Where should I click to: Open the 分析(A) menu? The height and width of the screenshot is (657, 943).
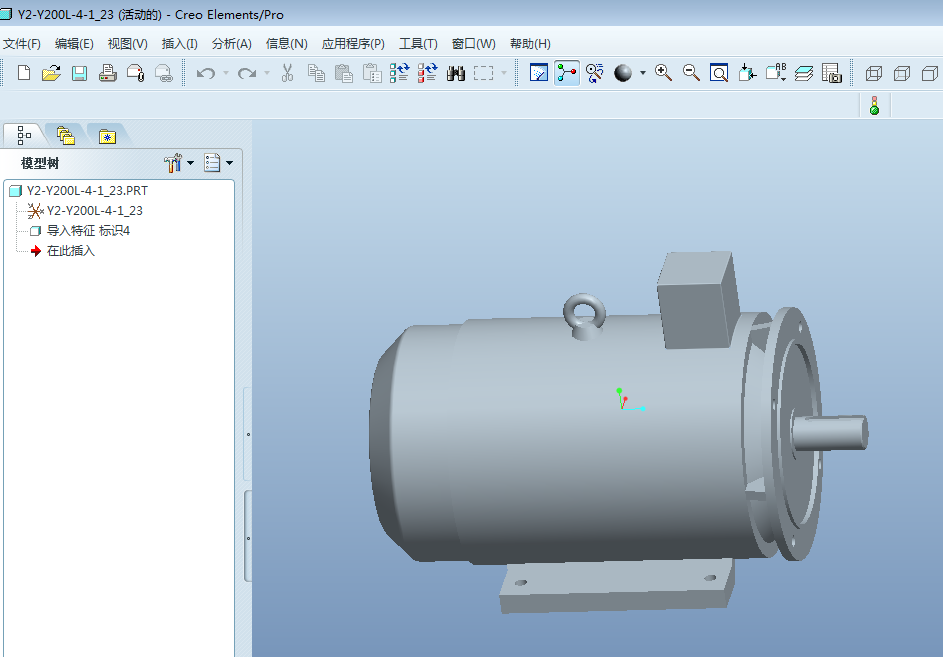(x=232, y=44)
